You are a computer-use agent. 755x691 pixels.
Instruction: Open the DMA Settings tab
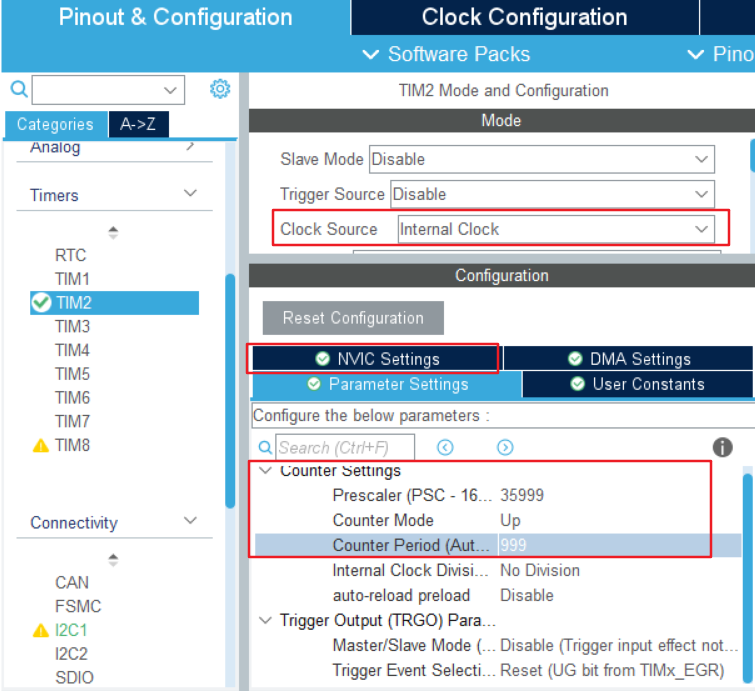coord(628,359)
